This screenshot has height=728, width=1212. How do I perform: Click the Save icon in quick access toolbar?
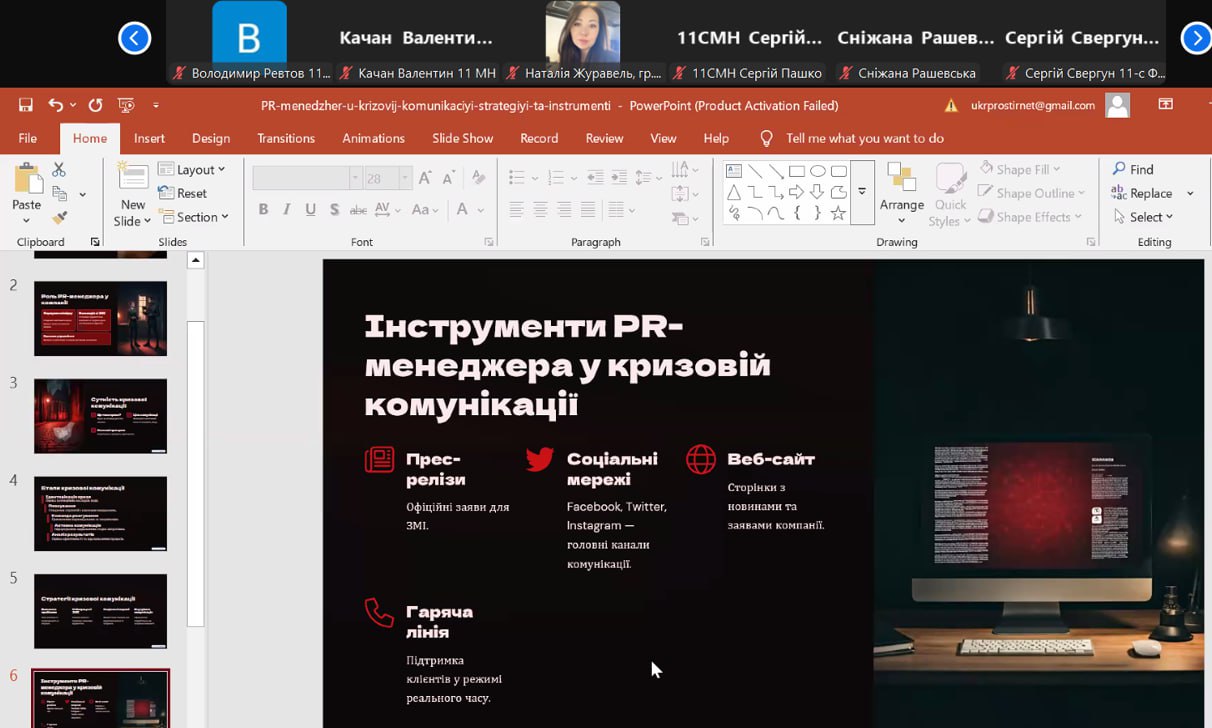coord(26,105)
